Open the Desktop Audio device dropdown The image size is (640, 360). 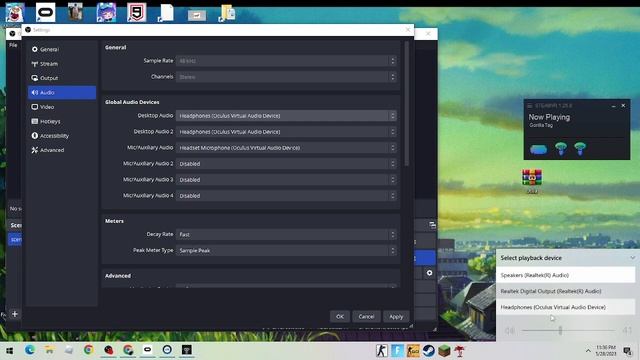point(286,116)
